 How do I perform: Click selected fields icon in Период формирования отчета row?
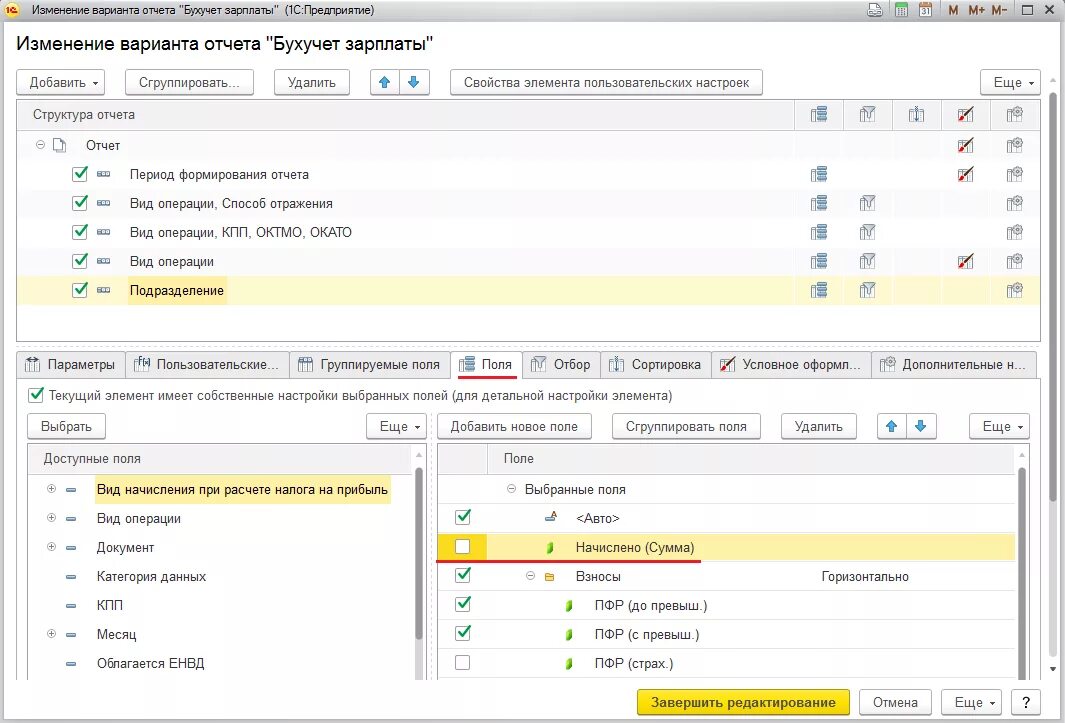[x=818, y=175]
